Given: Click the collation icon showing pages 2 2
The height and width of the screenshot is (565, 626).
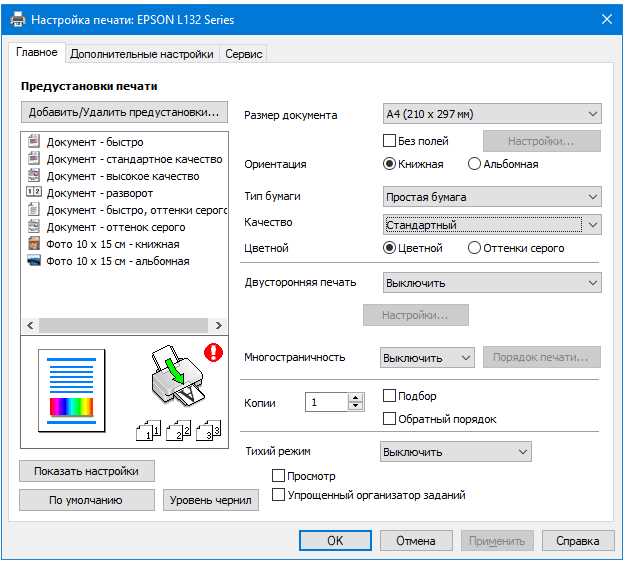Looking at the screenshot, I should pos(178,431).
